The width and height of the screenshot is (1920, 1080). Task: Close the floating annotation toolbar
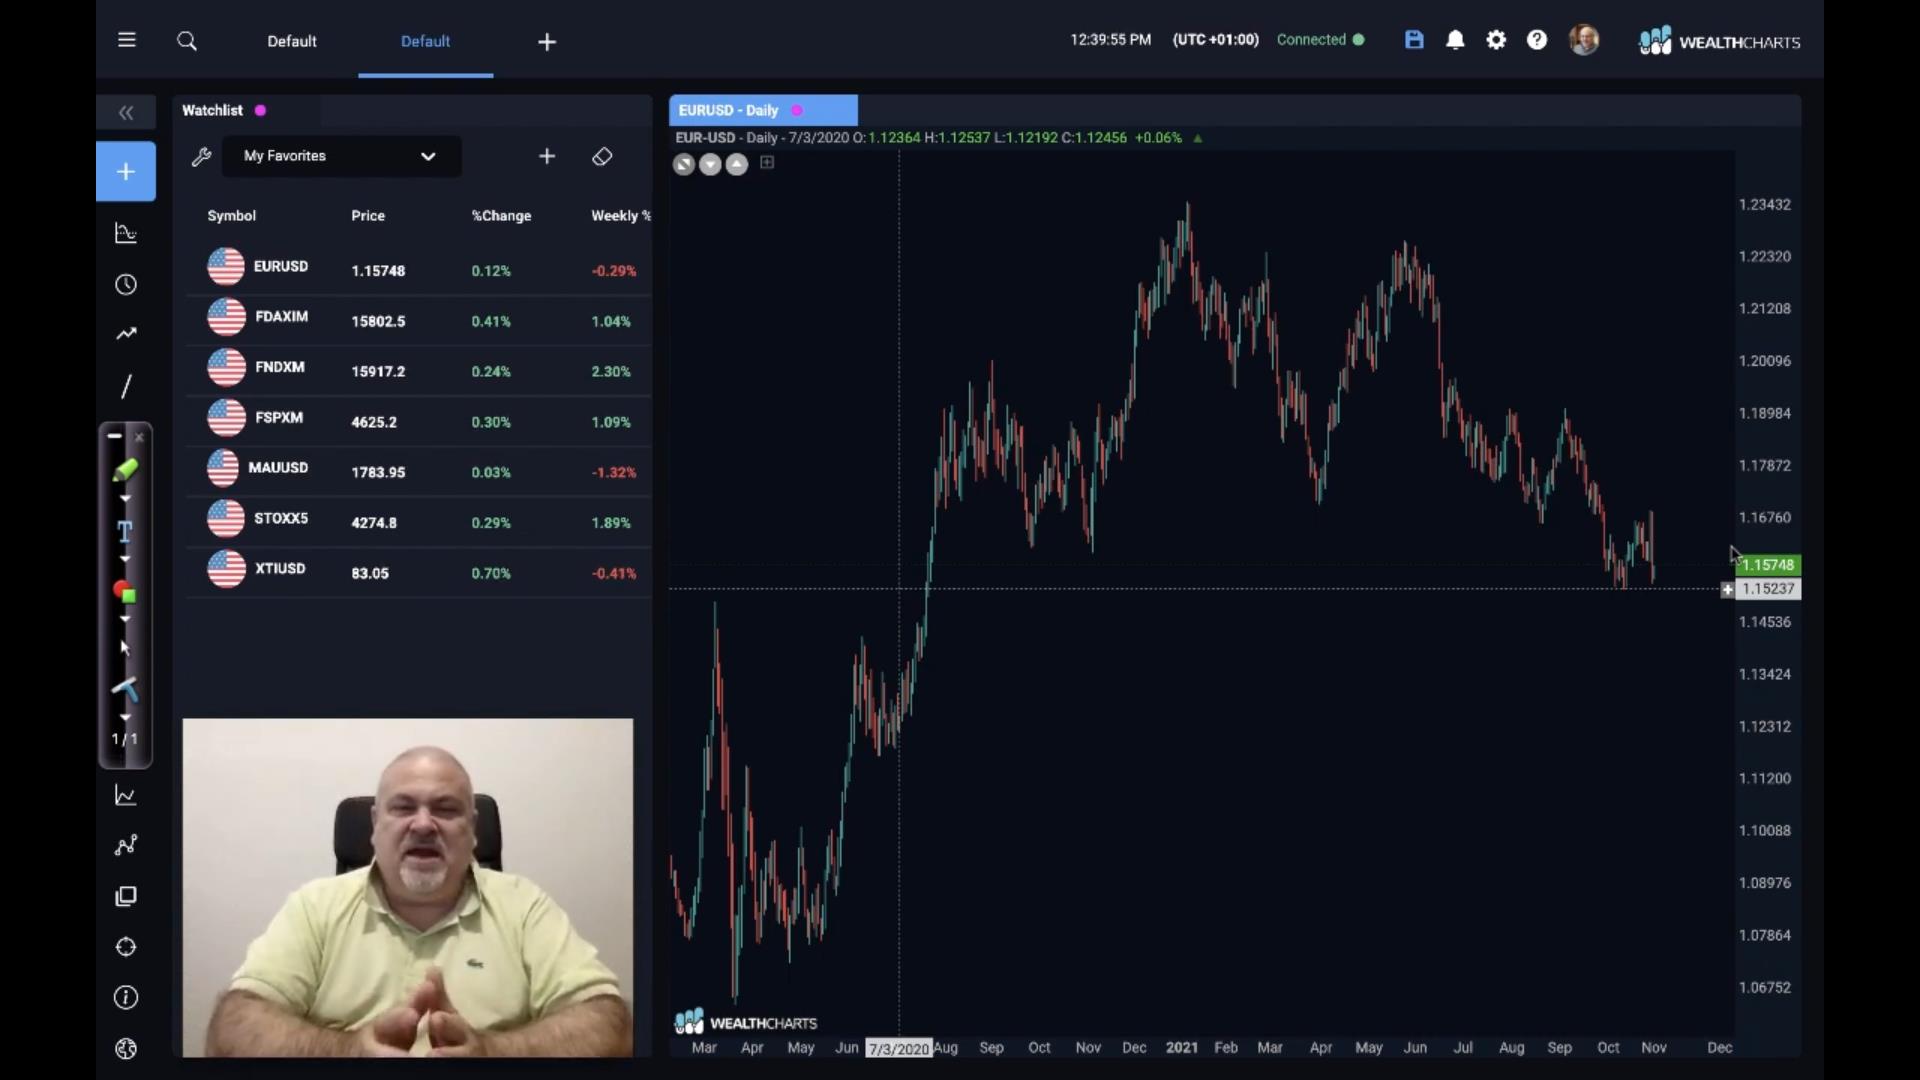pyautogui.click(x=139, y=437)
